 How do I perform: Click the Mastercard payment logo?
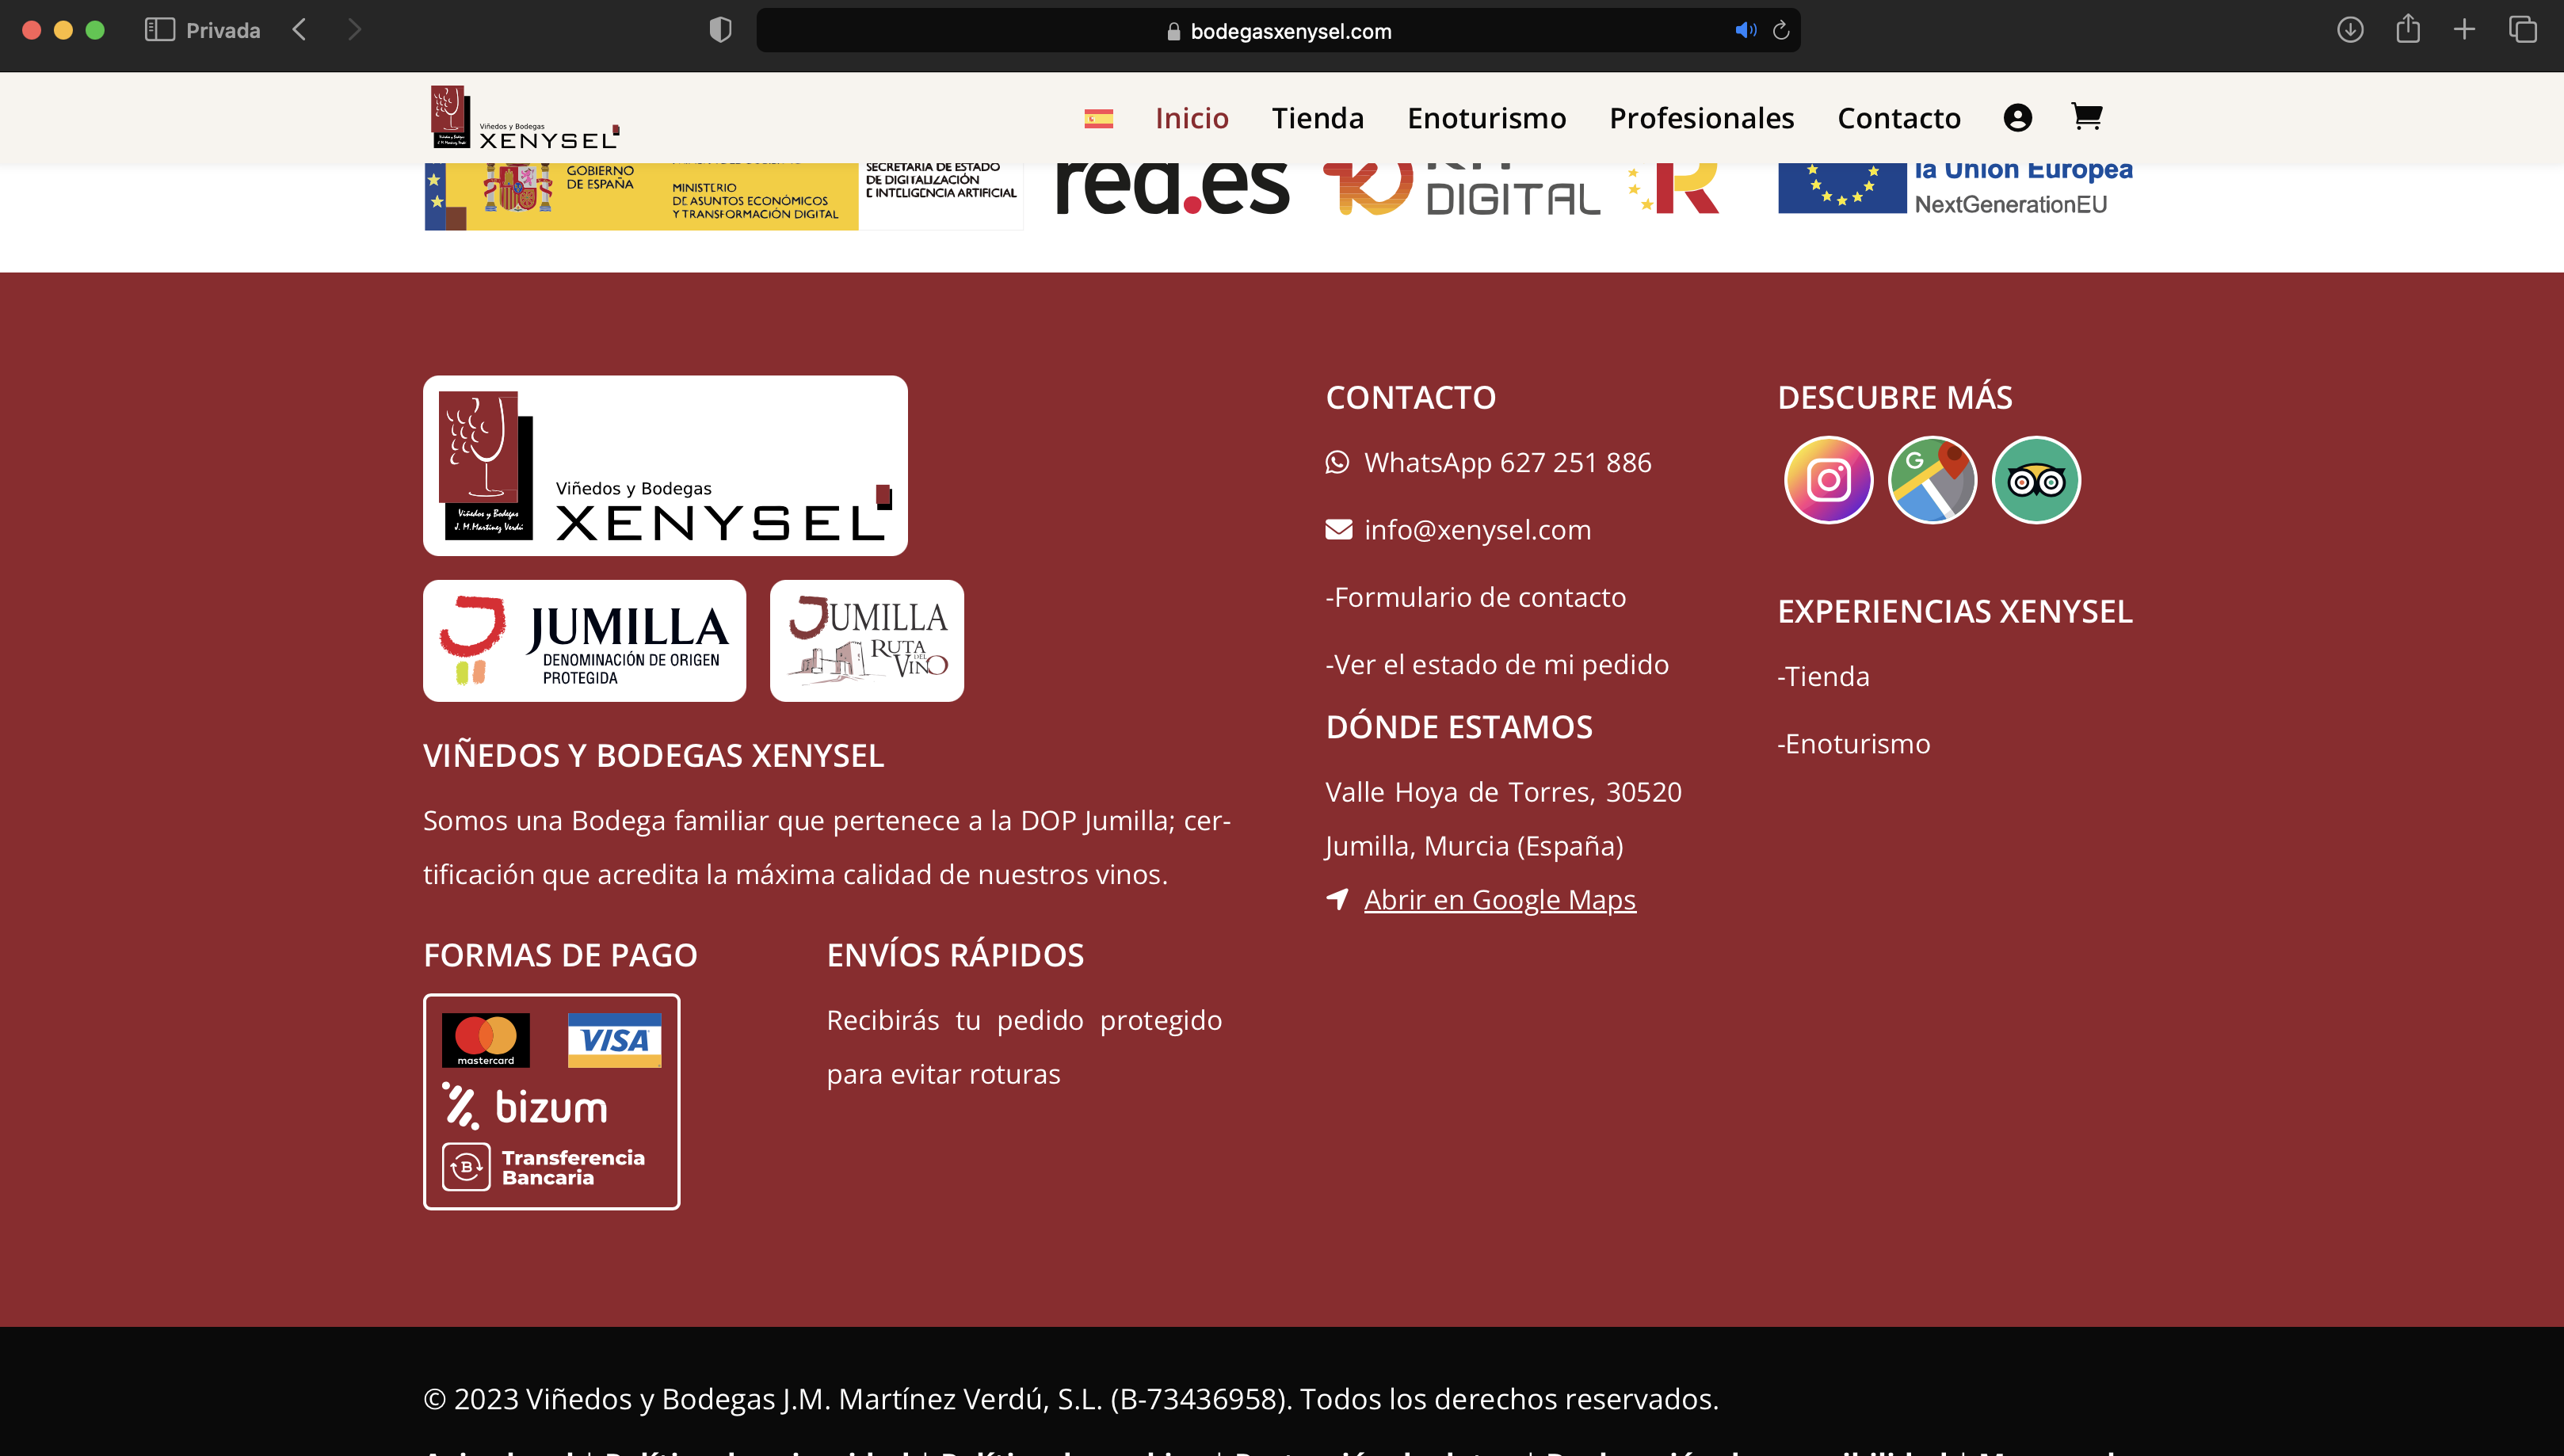[x=486, y=1040]
